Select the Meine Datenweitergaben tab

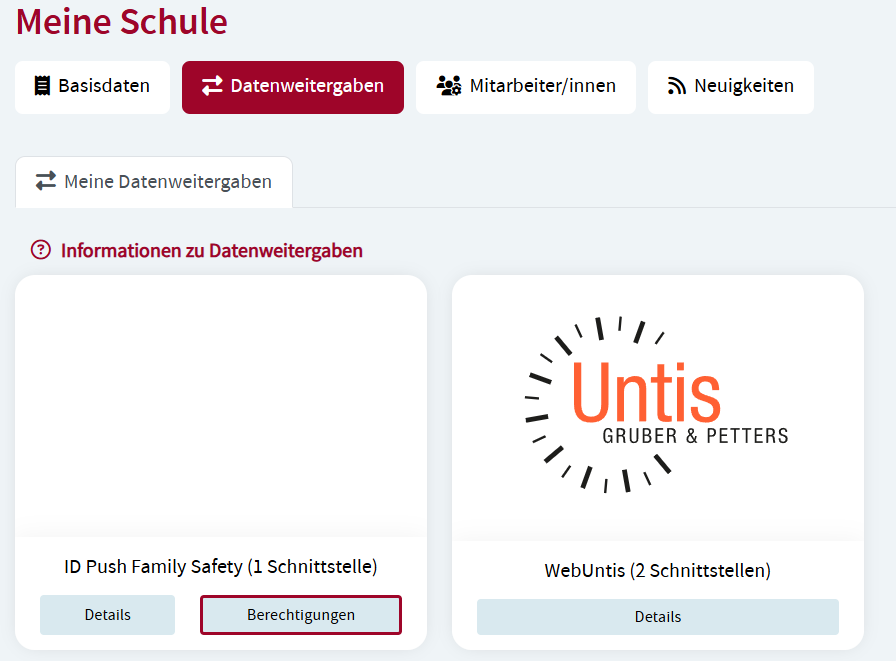tap(154, 182)
